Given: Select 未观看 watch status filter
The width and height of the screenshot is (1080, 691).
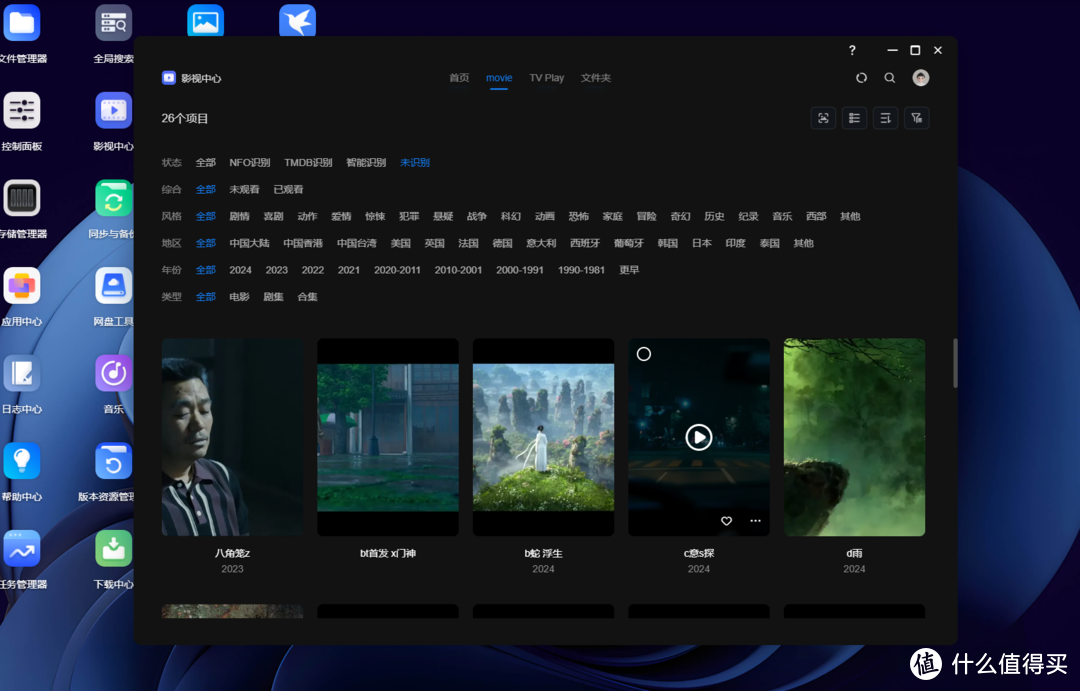Looking at the screenshot, I should [244, 189].
